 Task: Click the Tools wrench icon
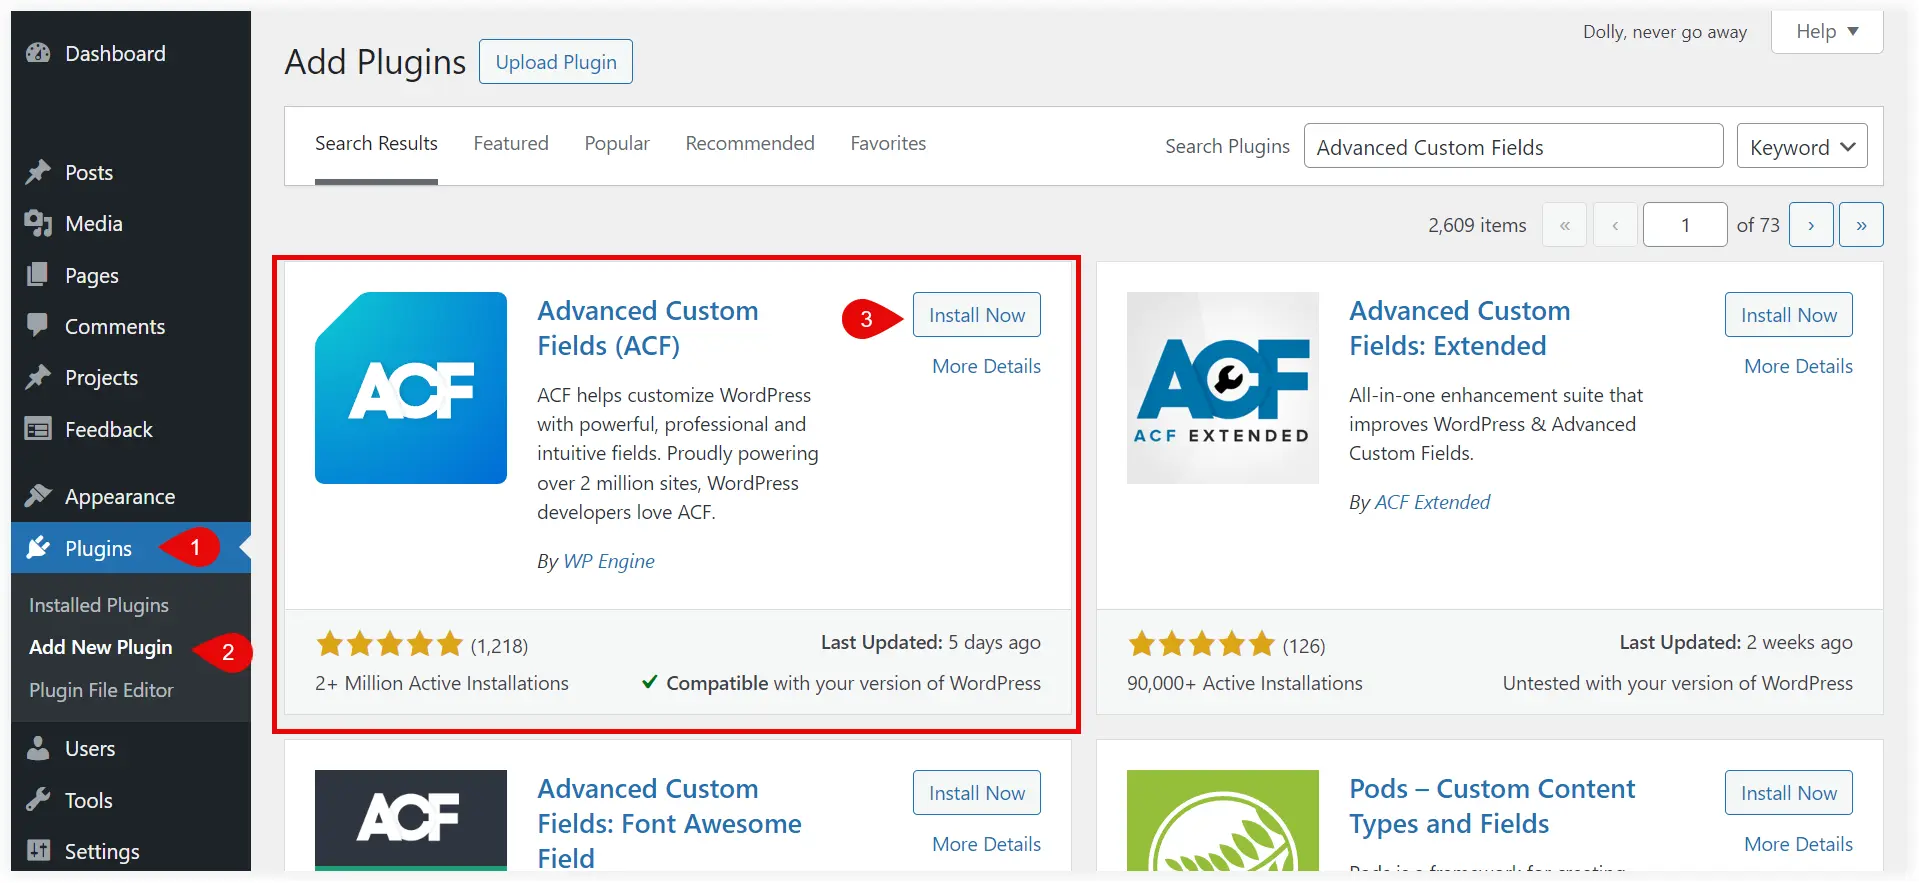(x=38, y=800)
